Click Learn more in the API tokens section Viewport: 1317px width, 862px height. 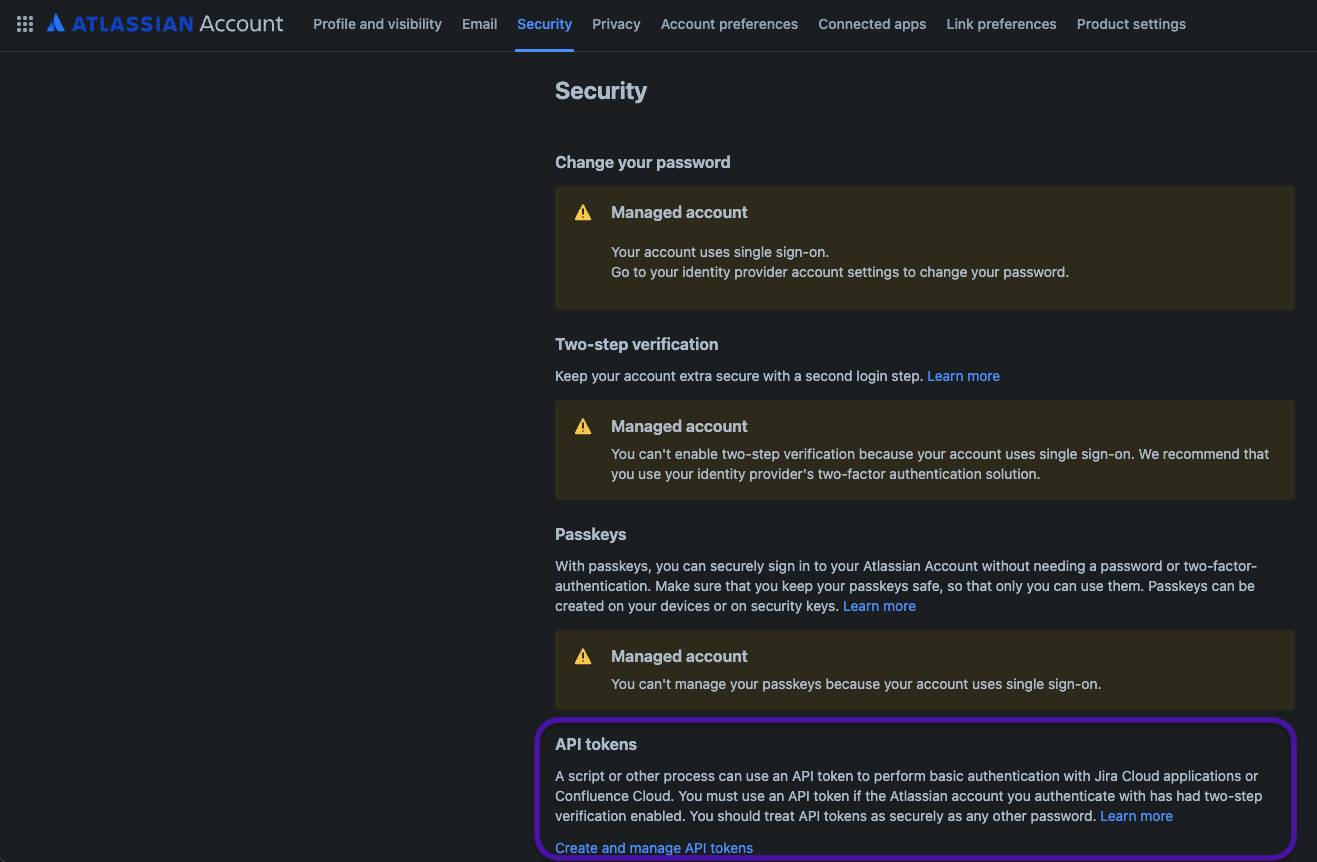pos(1136,816)
